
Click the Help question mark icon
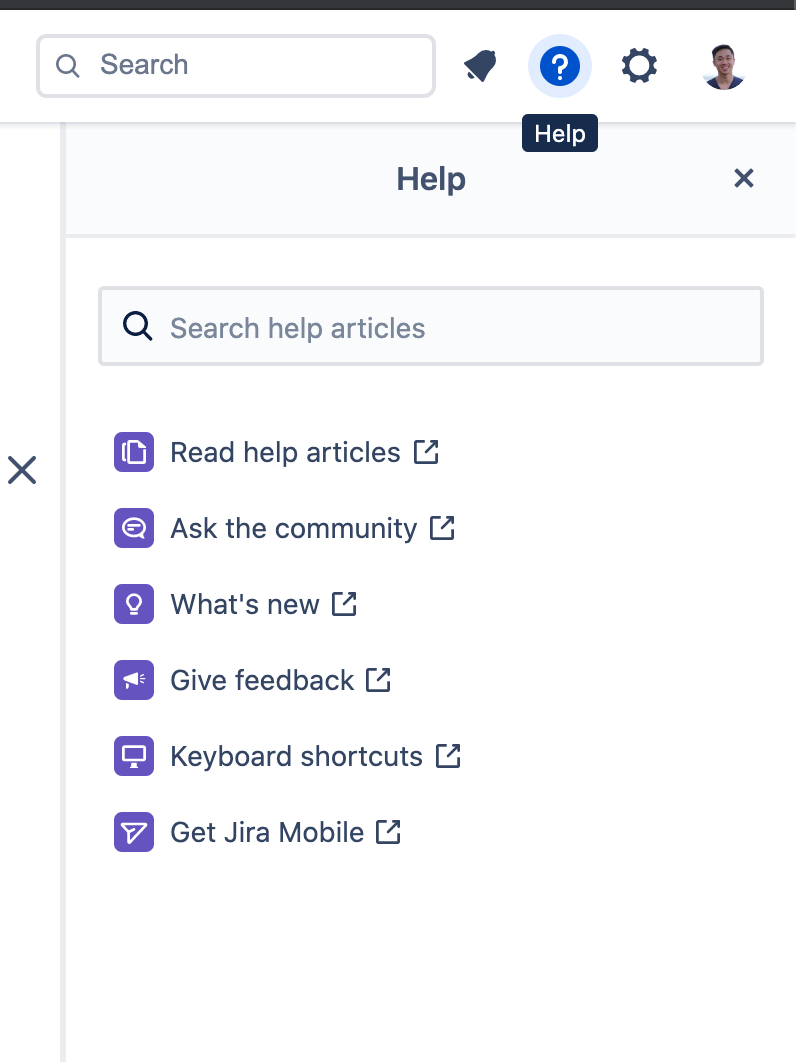(559, 65)
